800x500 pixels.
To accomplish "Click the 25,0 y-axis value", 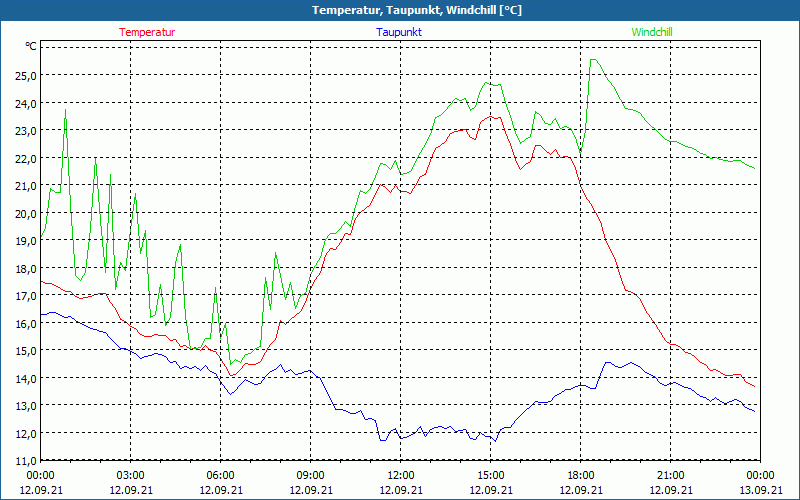I will (26, 76).
